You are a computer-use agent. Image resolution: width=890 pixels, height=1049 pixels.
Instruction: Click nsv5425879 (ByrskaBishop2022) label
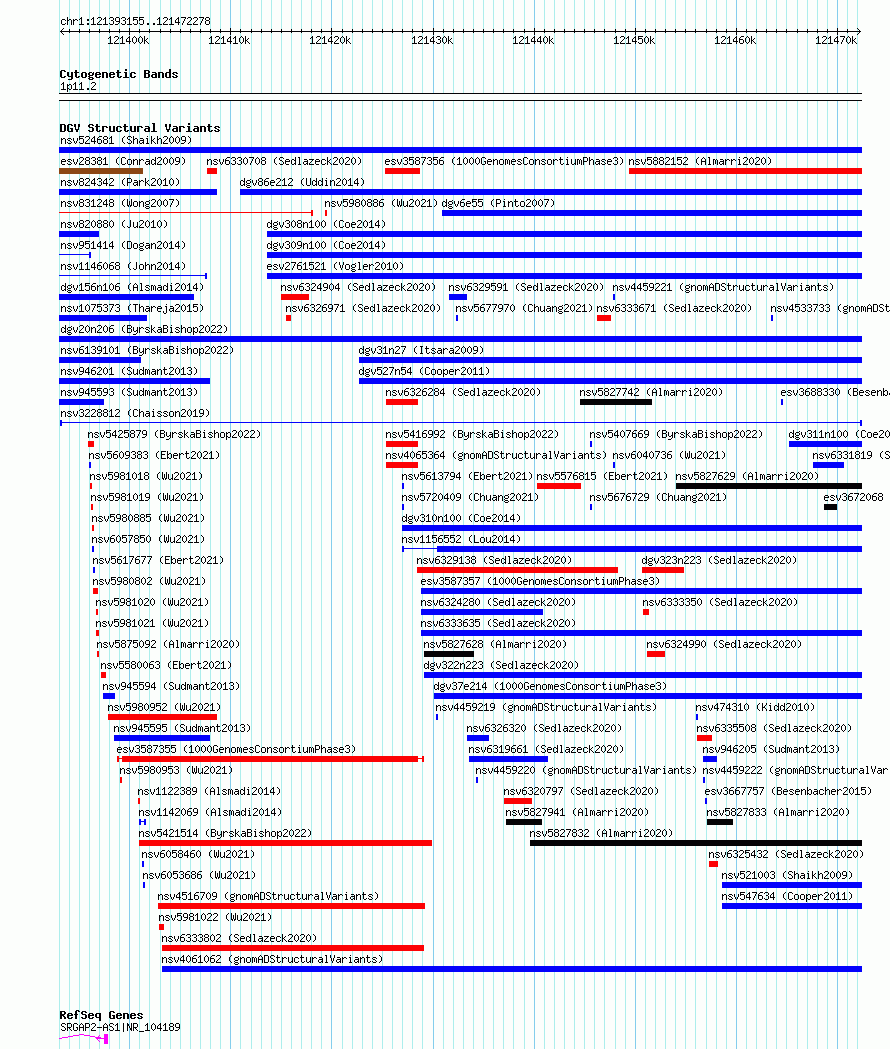[174, 435]
